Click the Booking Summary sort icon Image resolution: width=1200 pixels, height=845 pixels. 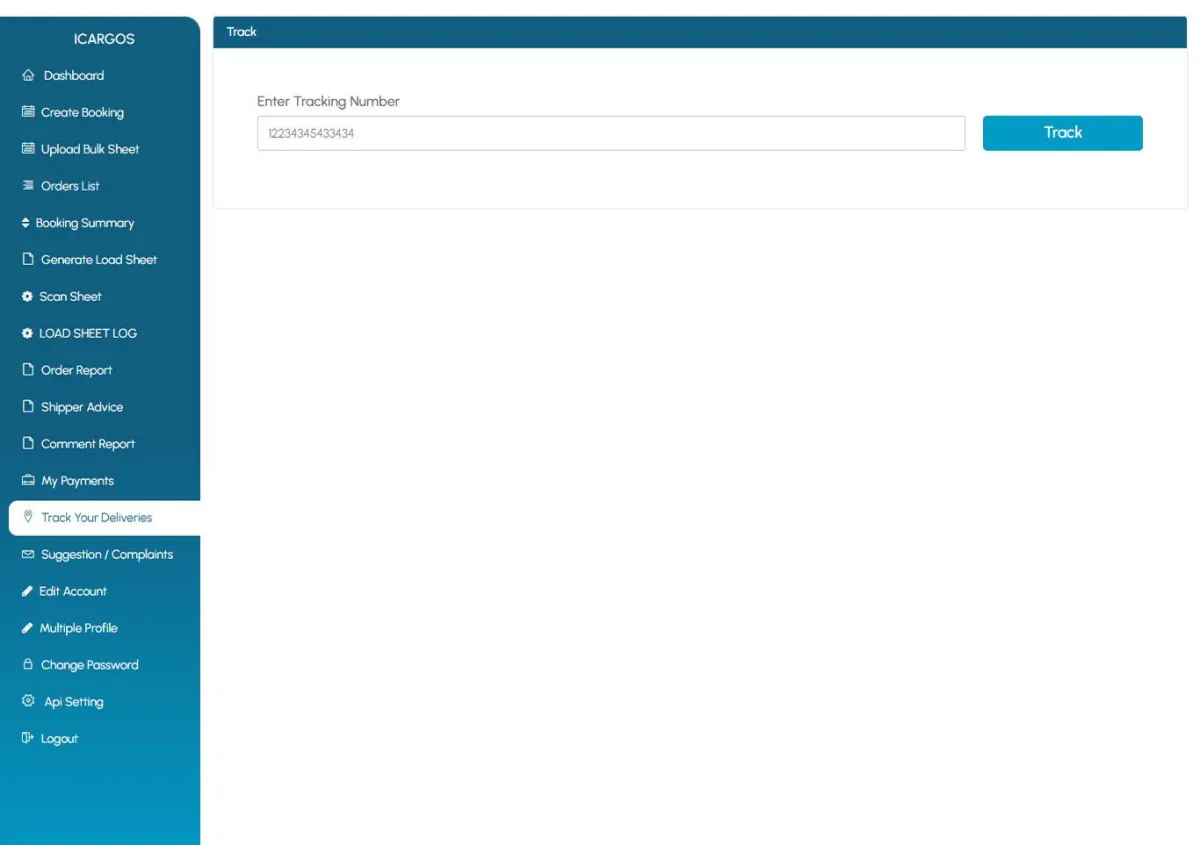(x=26, y=223)
